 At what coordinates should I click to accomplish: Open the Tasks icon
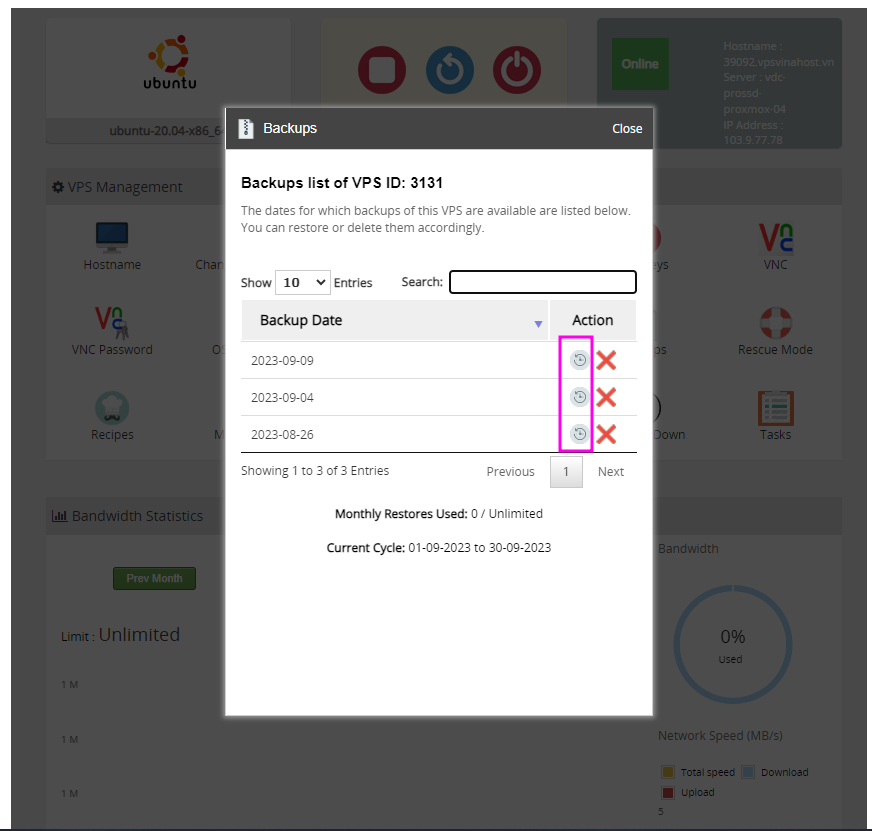point(775,406)
